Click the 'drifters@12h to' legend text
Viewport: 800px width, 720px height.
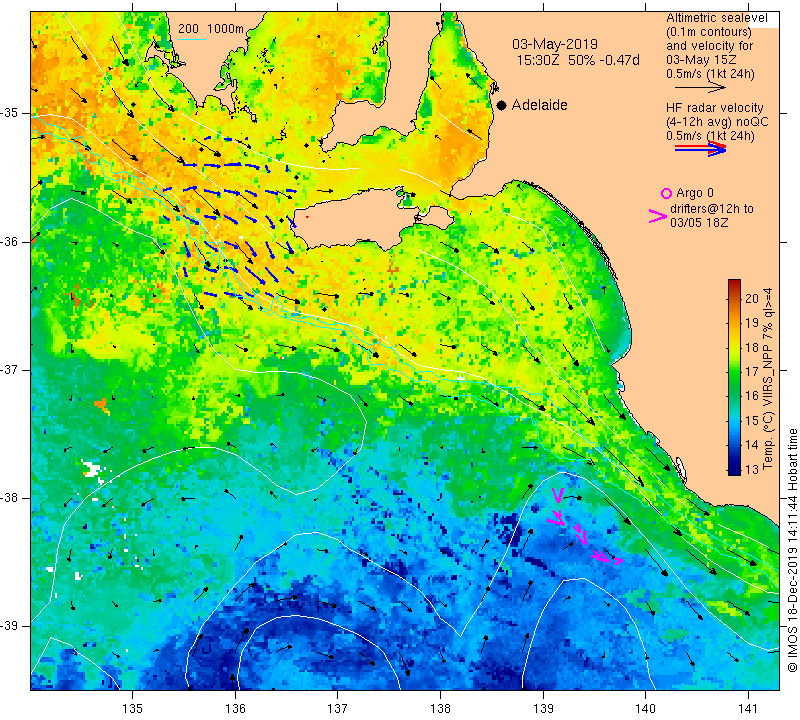click(x=712, y=209)
